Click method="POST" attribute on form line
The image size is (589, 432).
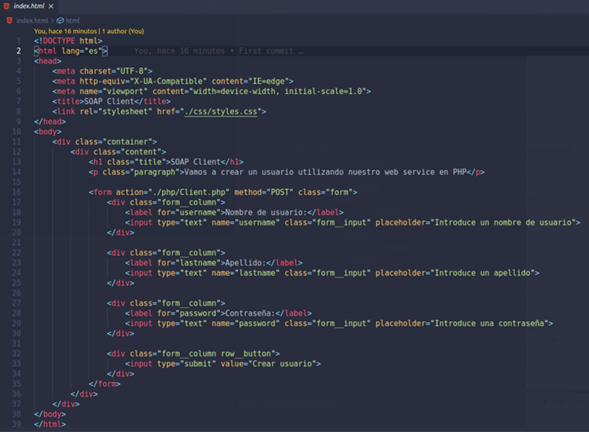[264, 192]
